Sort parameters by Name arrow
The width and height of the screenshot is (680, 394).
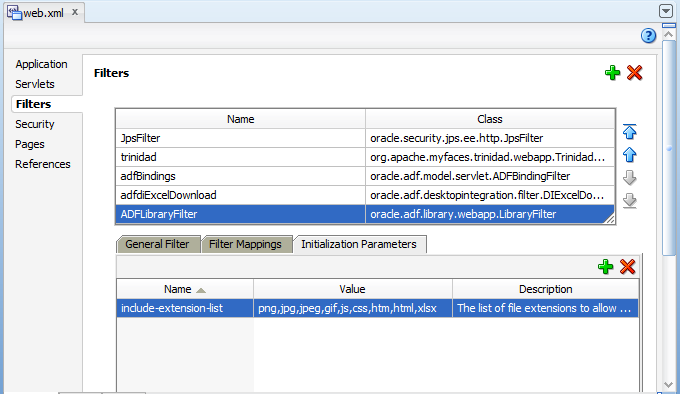(201, 290)
